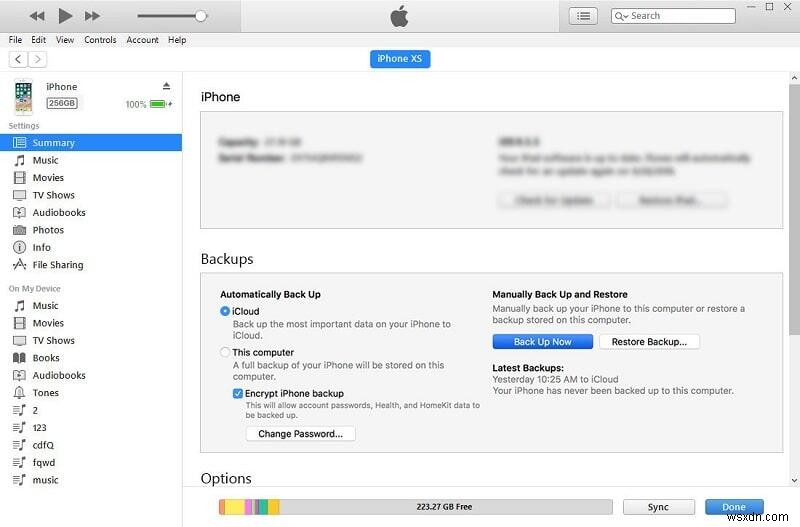This screenshot has height=527, width=800.
Task: Click the green battery indicator icon
Action: (x=158, y=104)
